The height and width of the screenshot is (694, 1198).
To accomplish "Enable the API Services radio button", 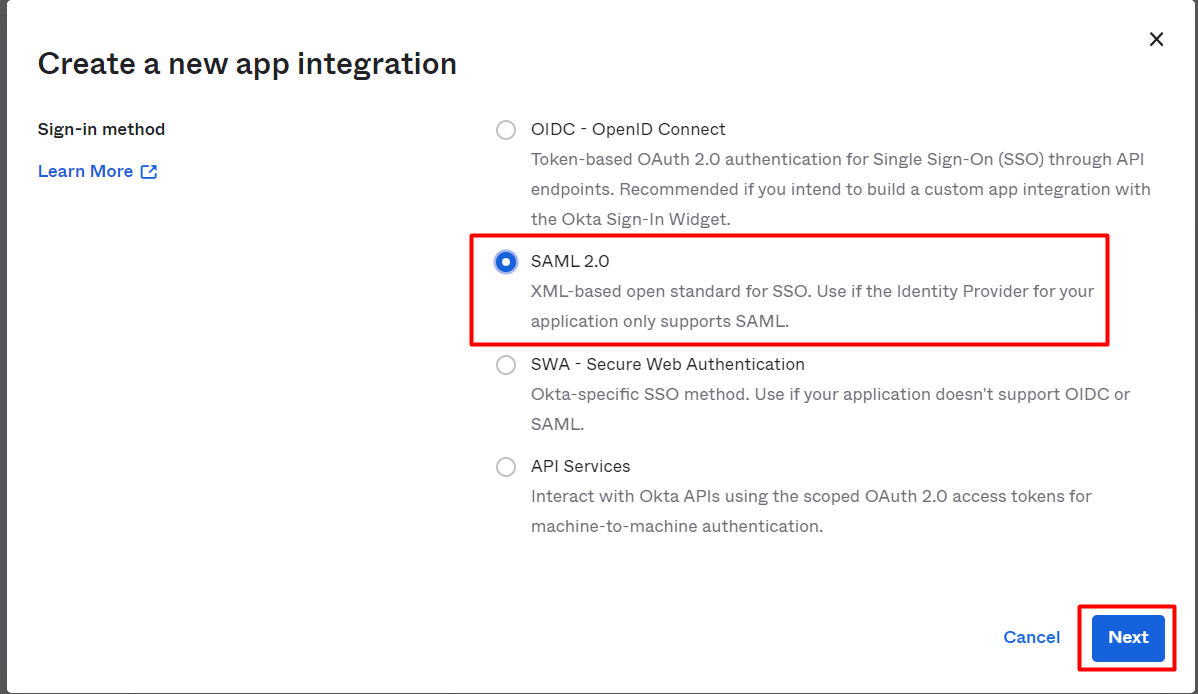I will pyautogui.click(x=507, y=467).
